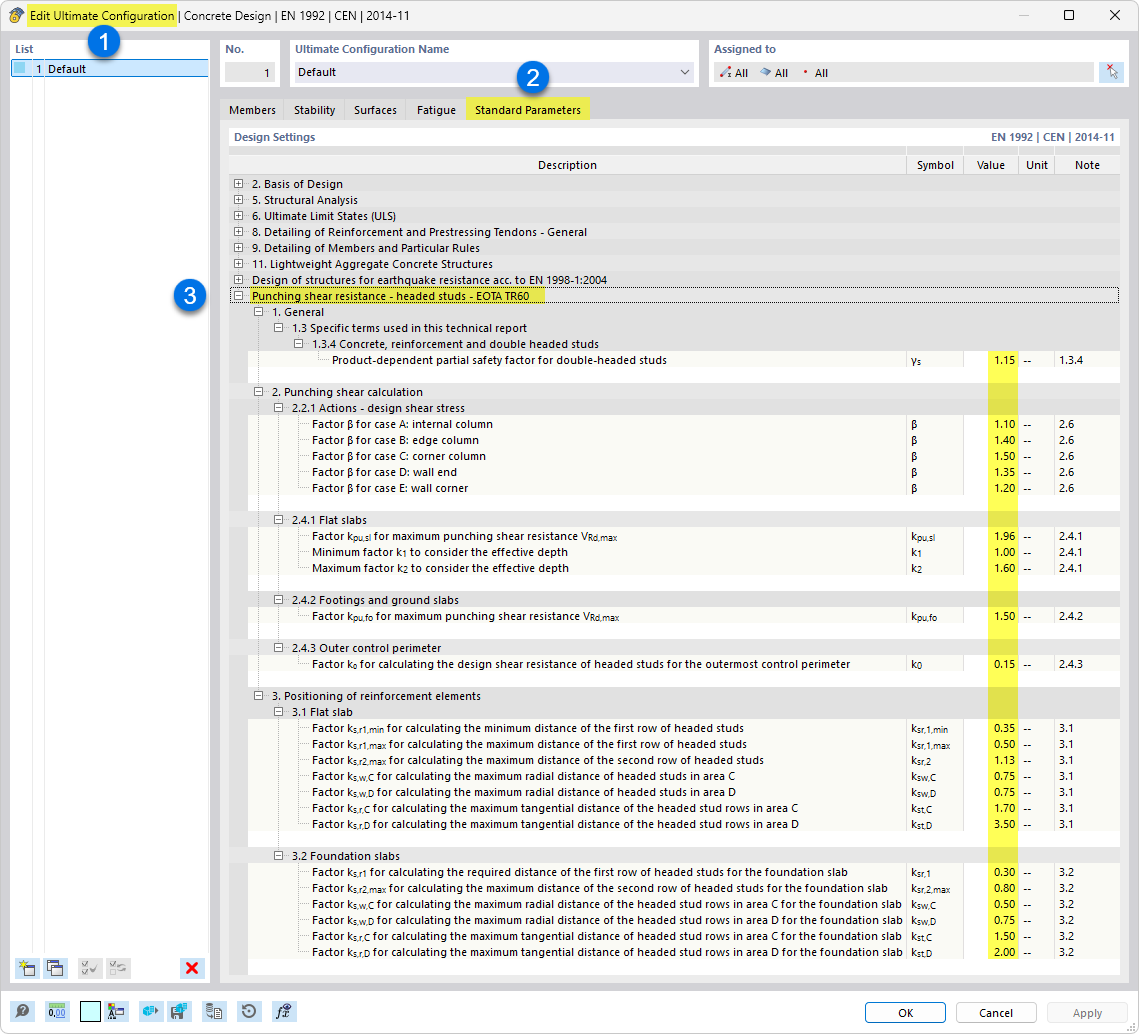Select value 1.35 for wall end
This screenshot has height=1034, width=1139.
coord(1003,472)
